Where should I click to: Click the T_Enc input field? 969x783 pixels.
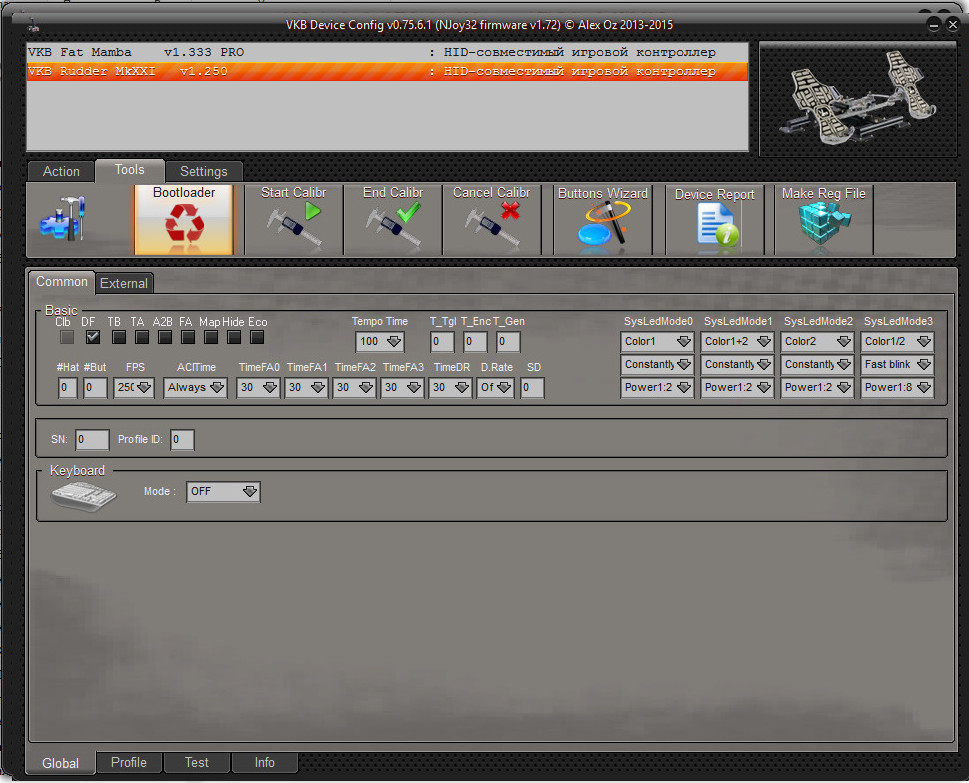tap(475, 341)
